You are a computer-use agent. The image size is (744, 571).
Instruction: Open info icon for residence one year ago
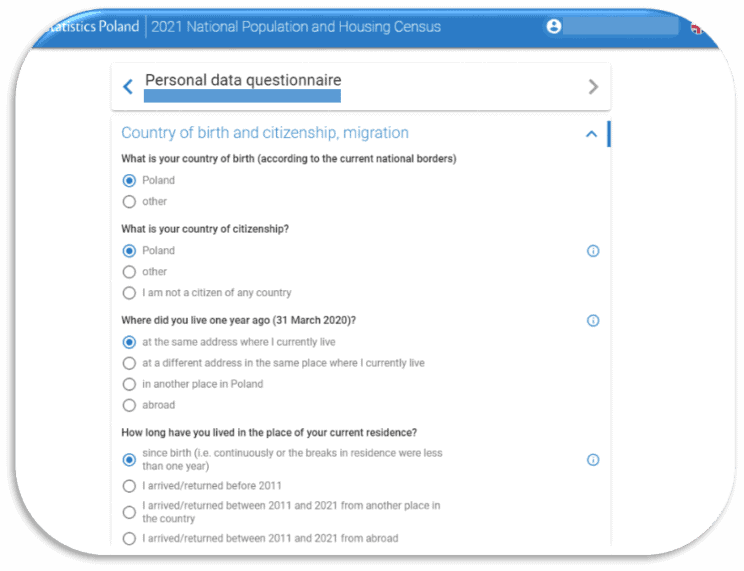[x=592, y=321]
